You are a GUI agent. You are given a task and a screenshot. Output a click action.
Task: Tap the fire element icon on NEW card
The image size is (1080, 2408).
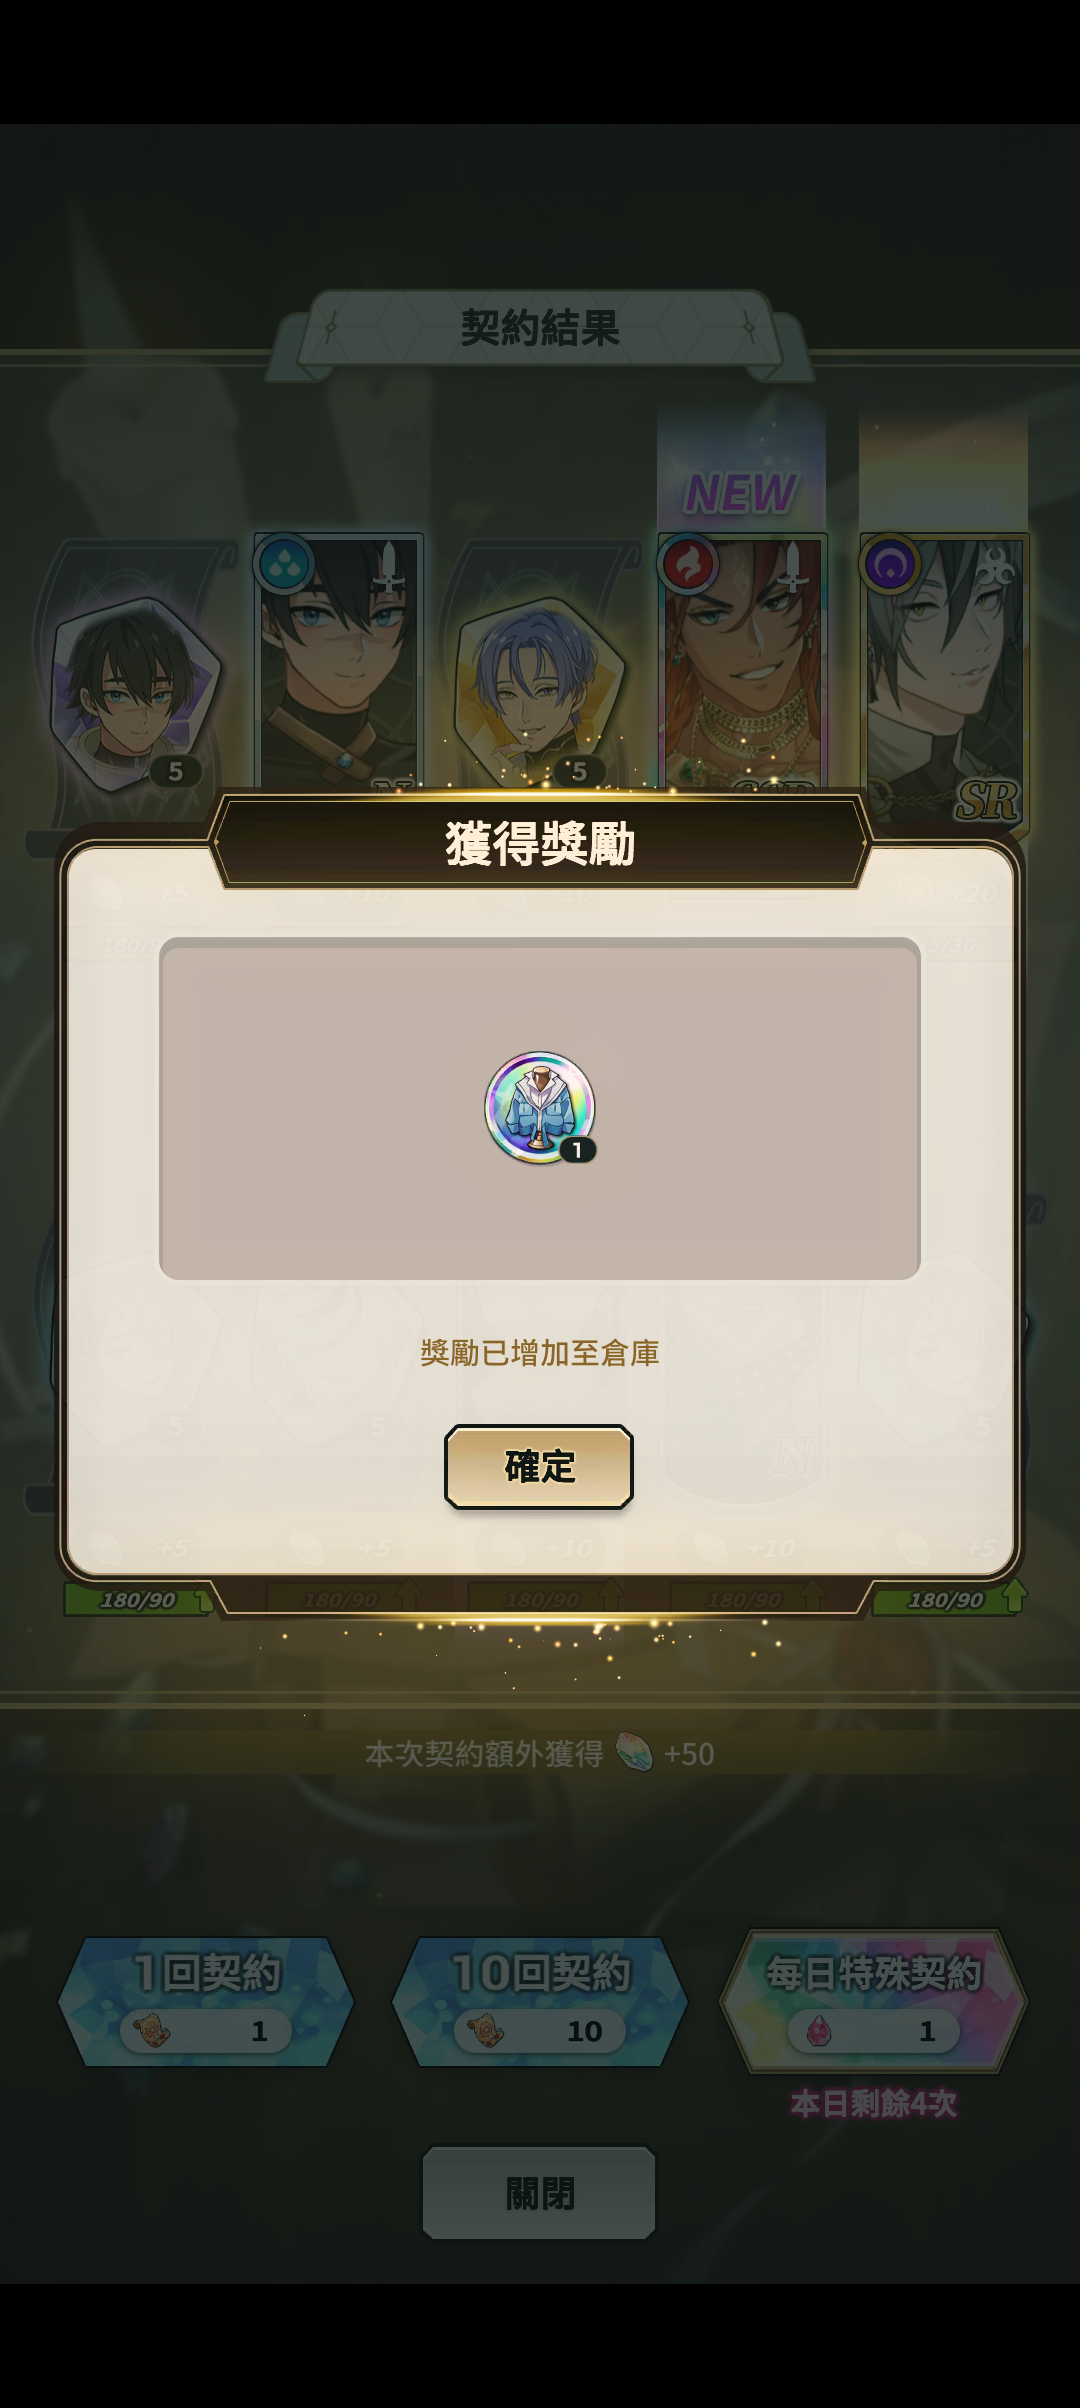click(x=688, y=563)
